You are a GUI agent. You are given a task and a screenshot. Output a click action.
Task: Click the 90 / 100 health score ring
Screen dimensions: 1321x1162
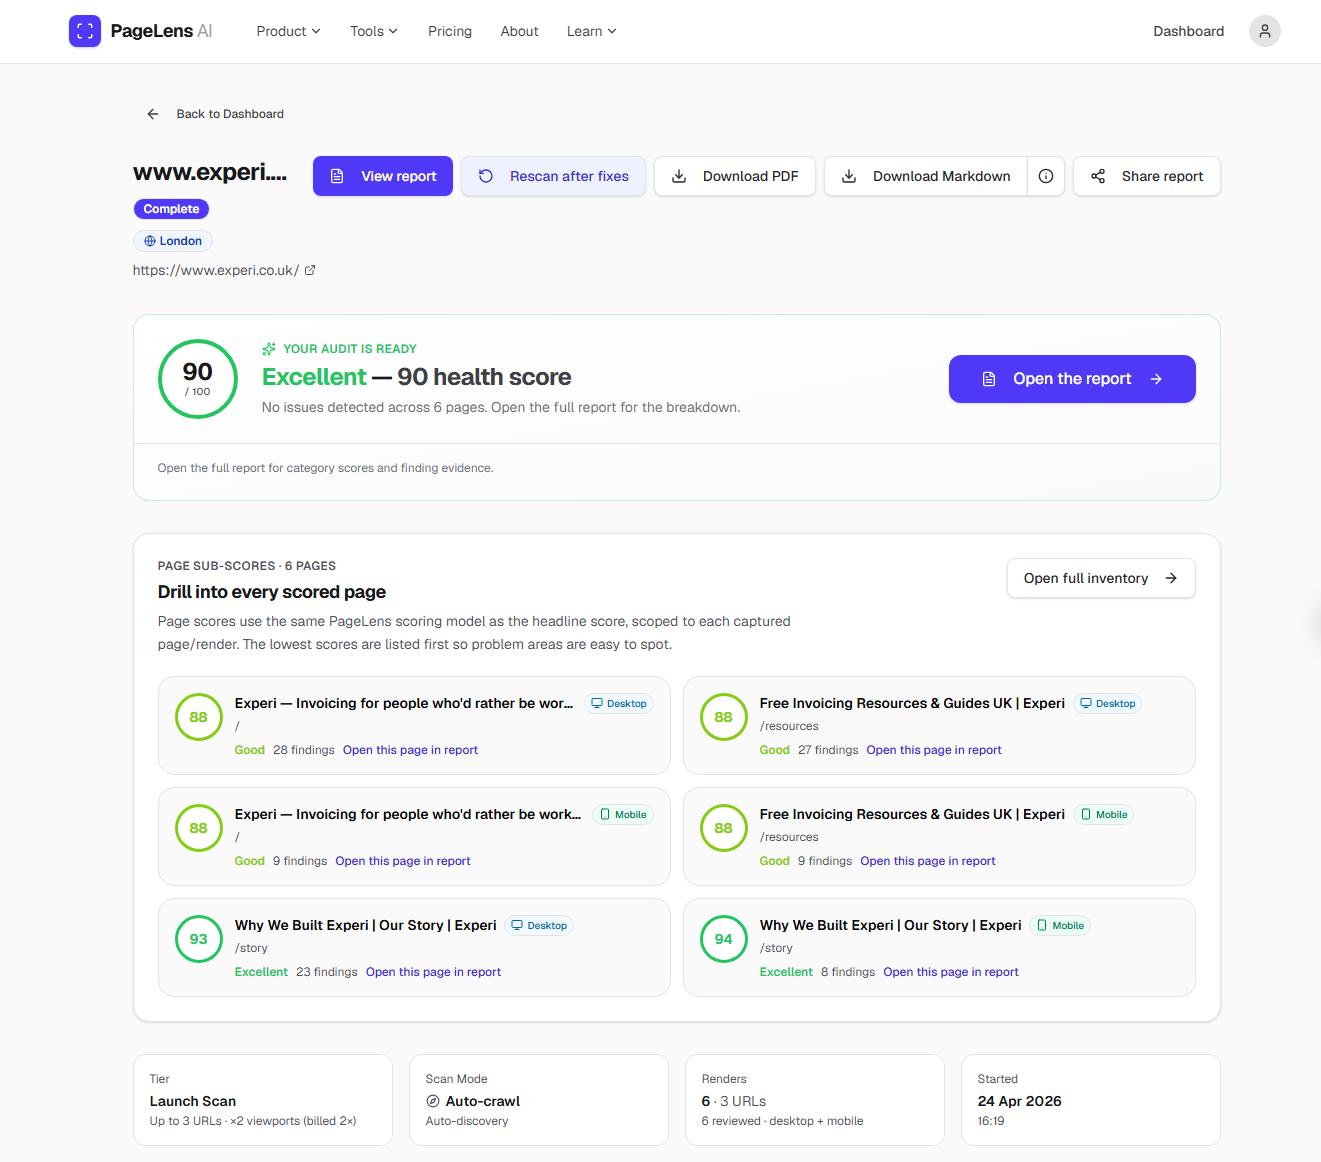(x=198, y=379)
